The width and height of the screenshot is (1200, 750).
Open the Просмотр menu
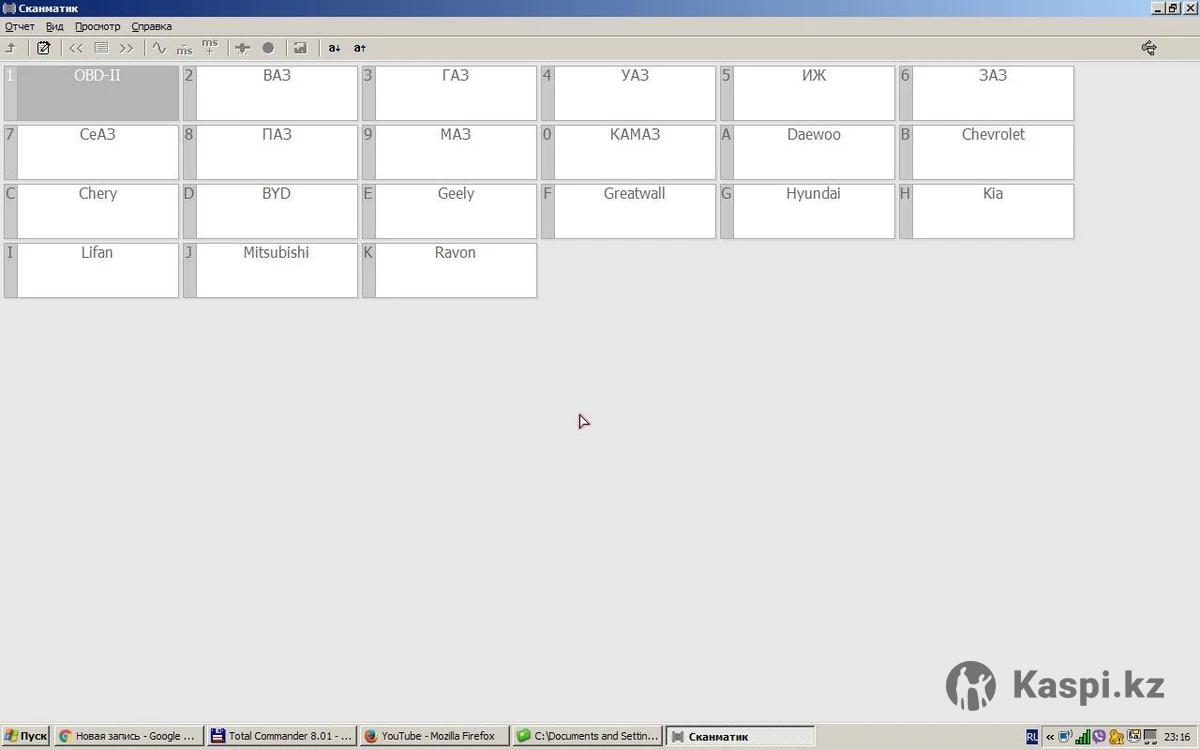point(97,26)
